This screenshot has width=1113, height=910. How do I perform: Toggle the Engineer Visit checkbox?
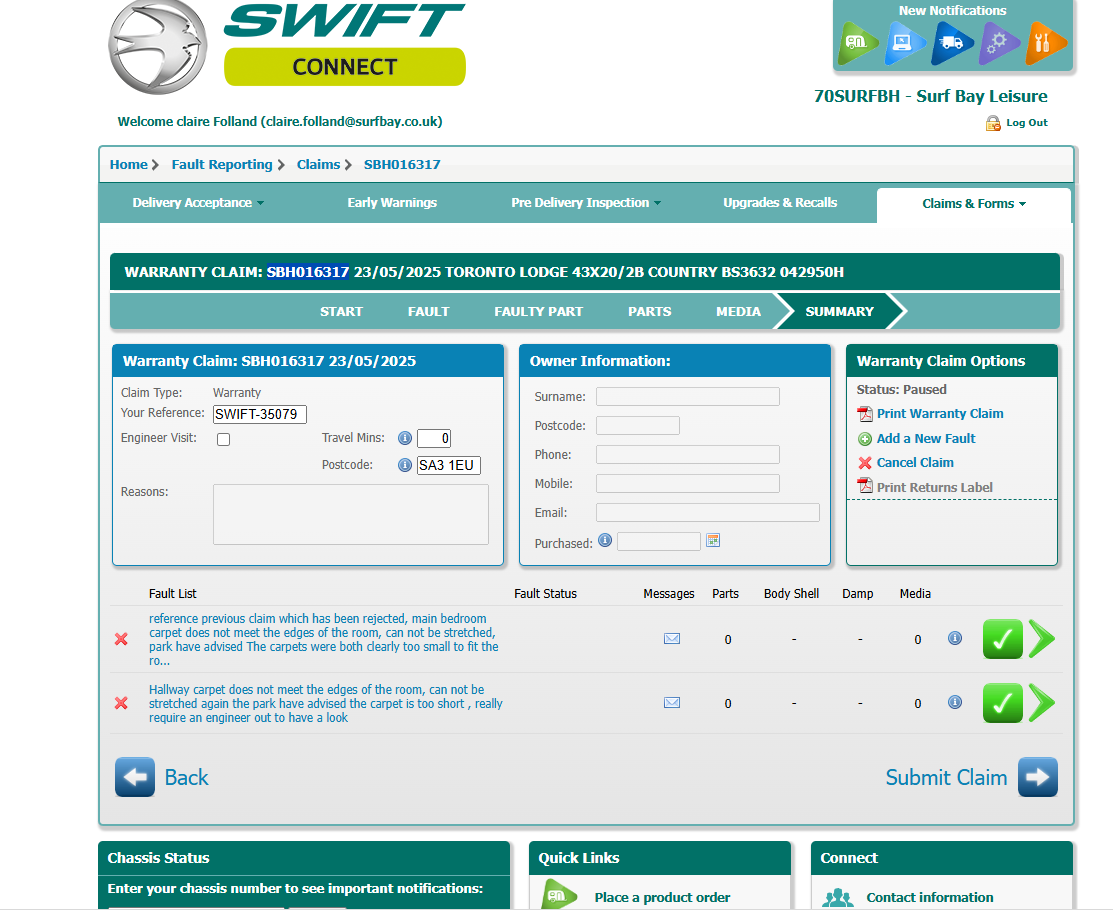pyautogui.click(x=224, y=439)
